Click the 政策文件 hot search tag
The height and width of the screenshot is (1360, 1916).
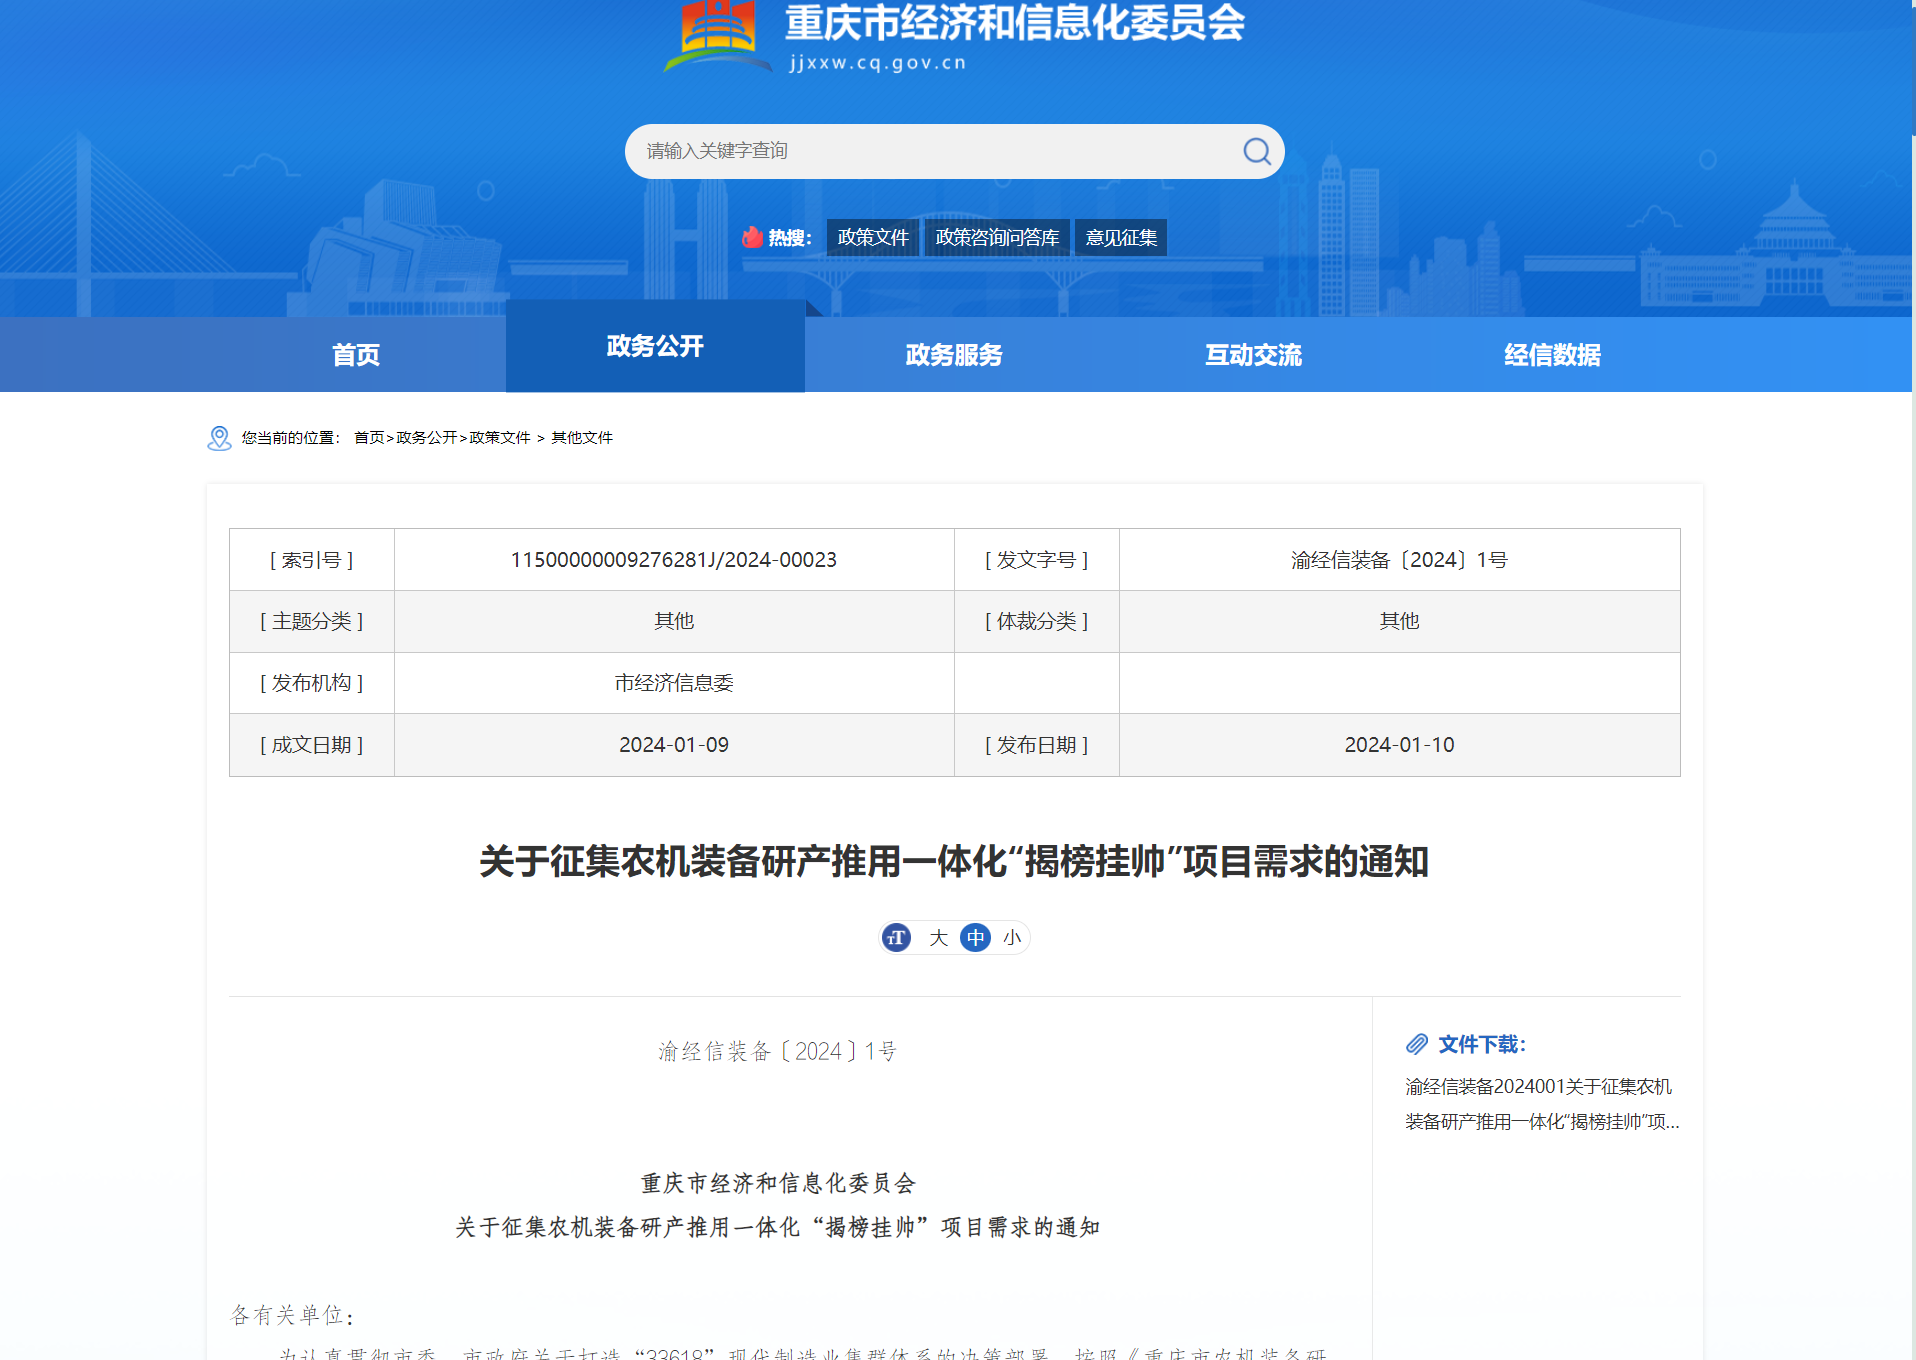[872, 238]
